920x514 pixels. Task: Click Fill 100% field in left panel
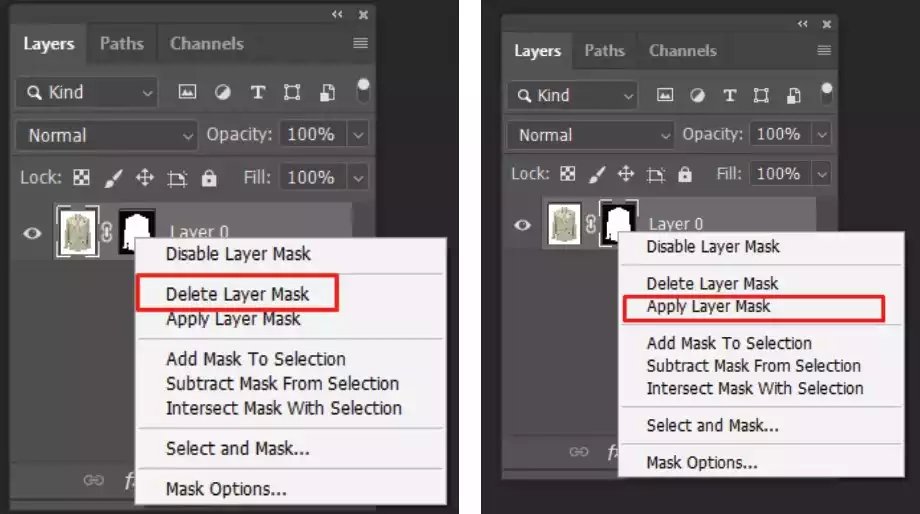311,177
